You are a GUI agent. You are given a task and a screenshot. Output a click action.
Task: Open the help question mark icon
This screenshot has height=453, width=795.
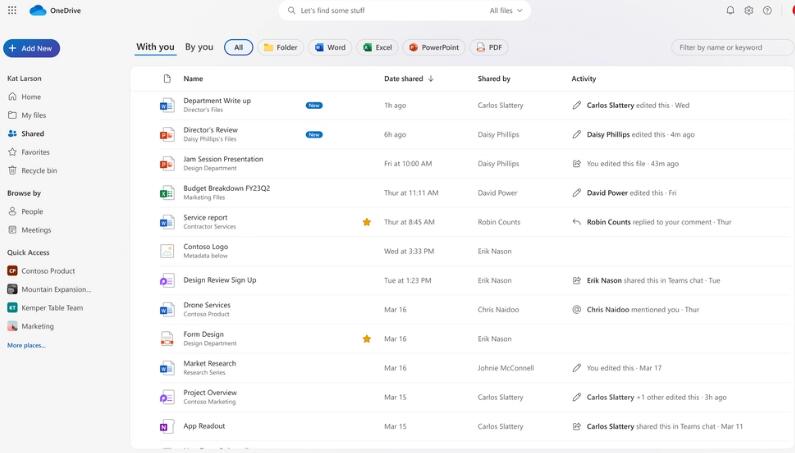tap(767, 10)
